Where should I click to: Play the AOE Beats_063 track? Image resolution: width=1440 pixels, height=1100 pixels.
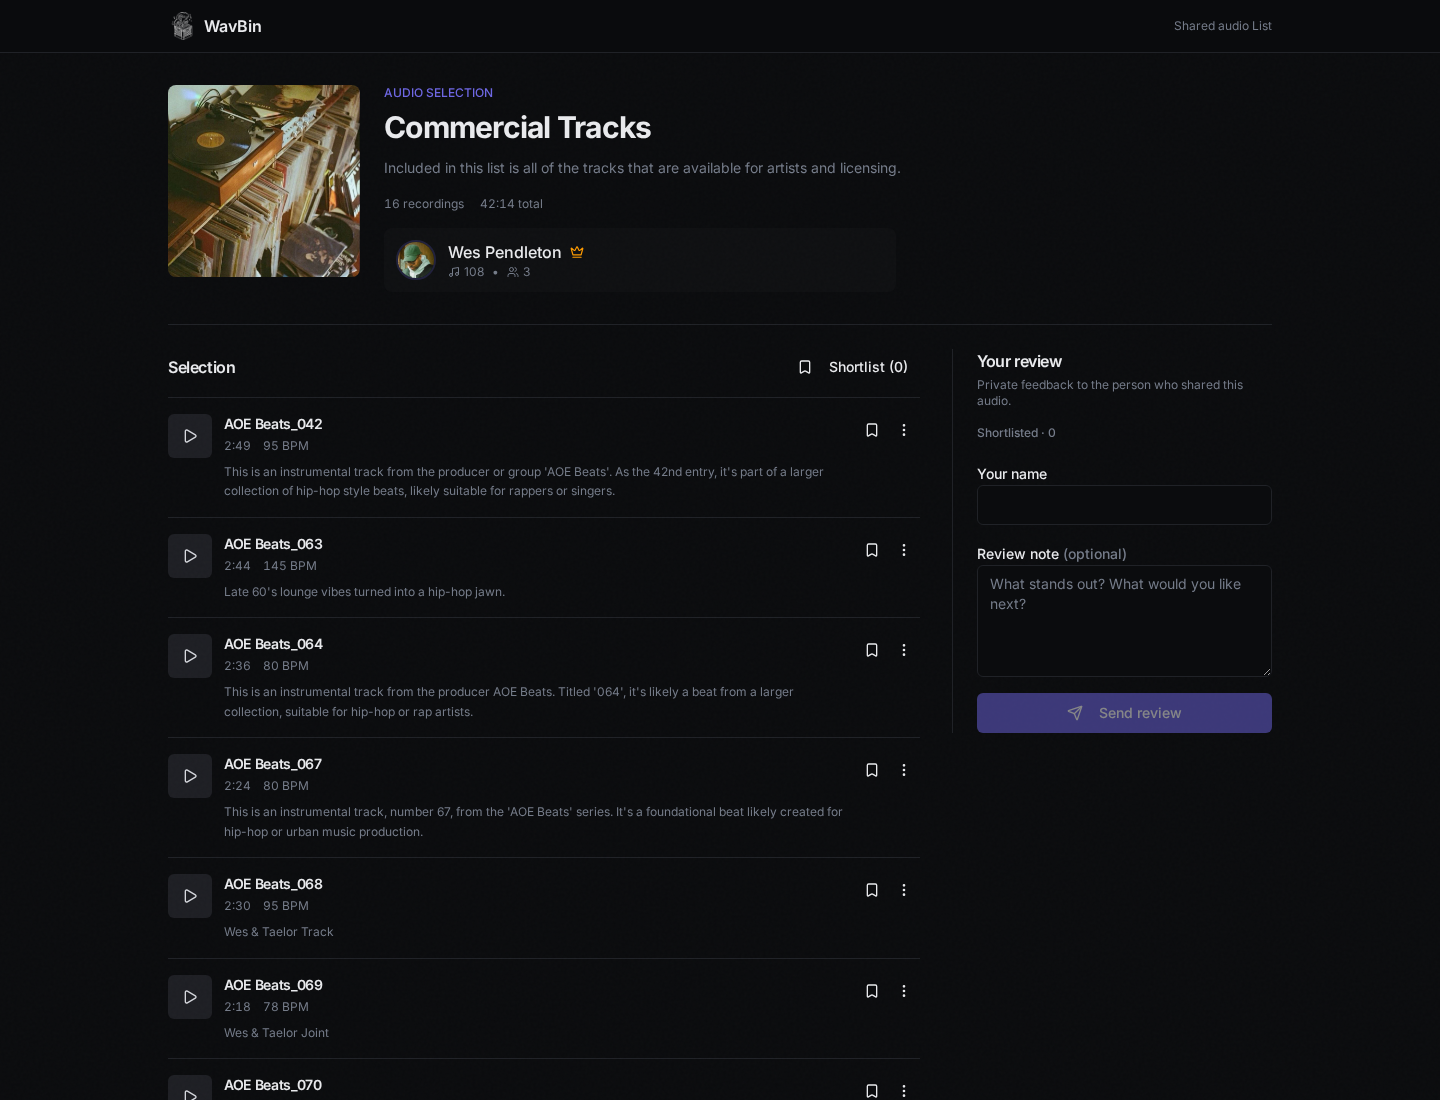tap(190, 556)
